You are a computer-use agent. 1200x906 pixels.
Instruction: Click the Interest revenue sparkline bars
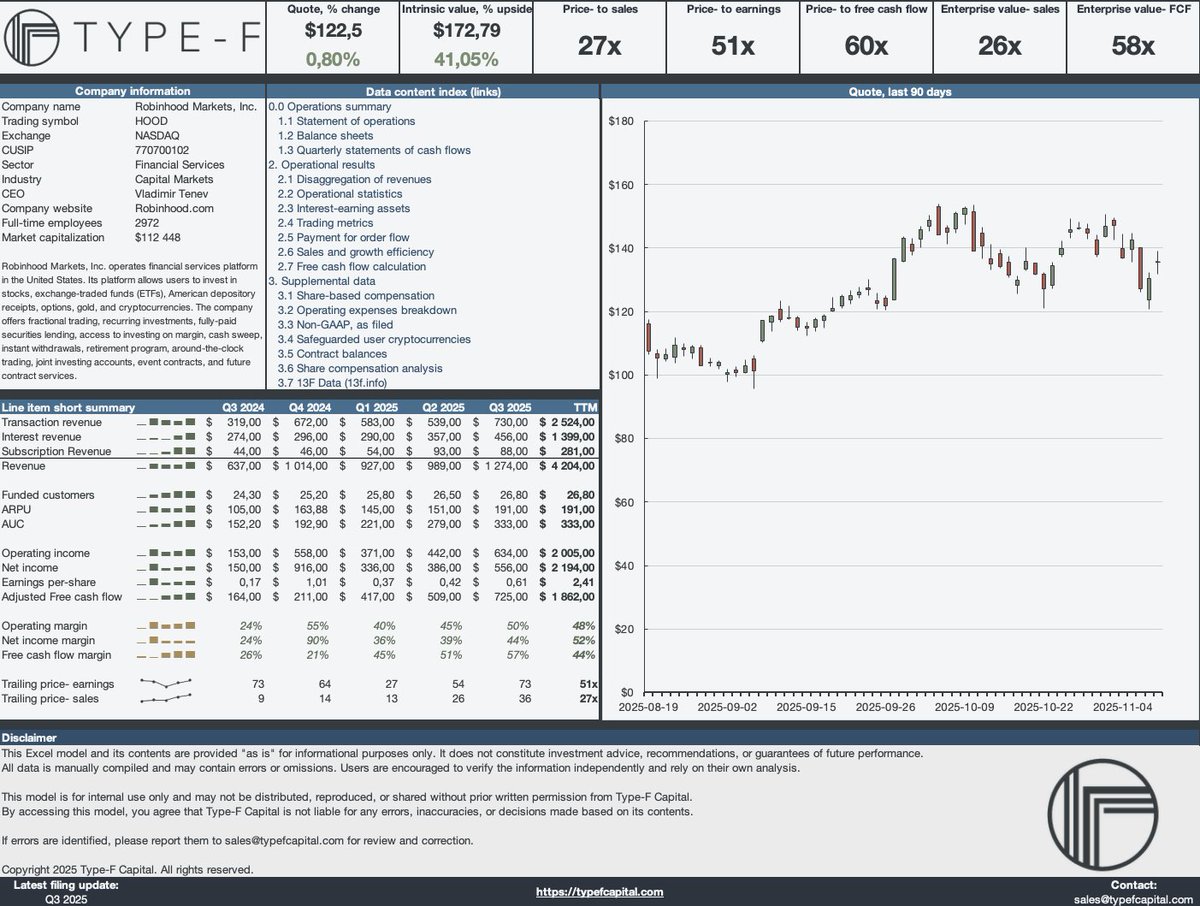coord(165,437)
